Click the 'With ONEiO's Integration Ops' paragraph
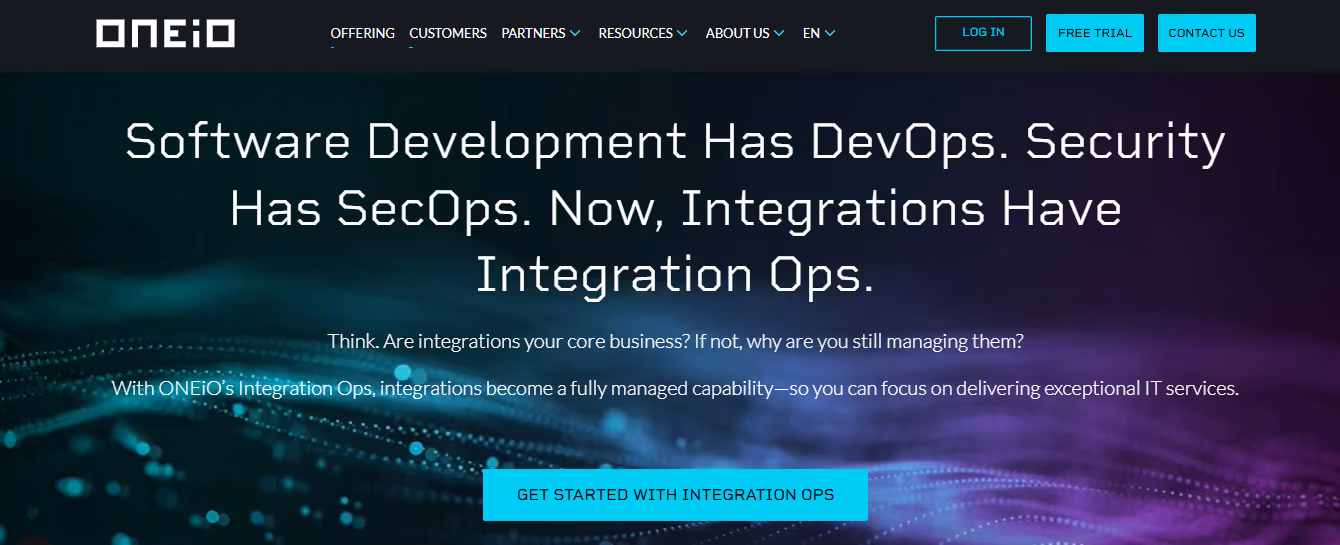This screenshot has width=1340, height=545. coord(675,388)
